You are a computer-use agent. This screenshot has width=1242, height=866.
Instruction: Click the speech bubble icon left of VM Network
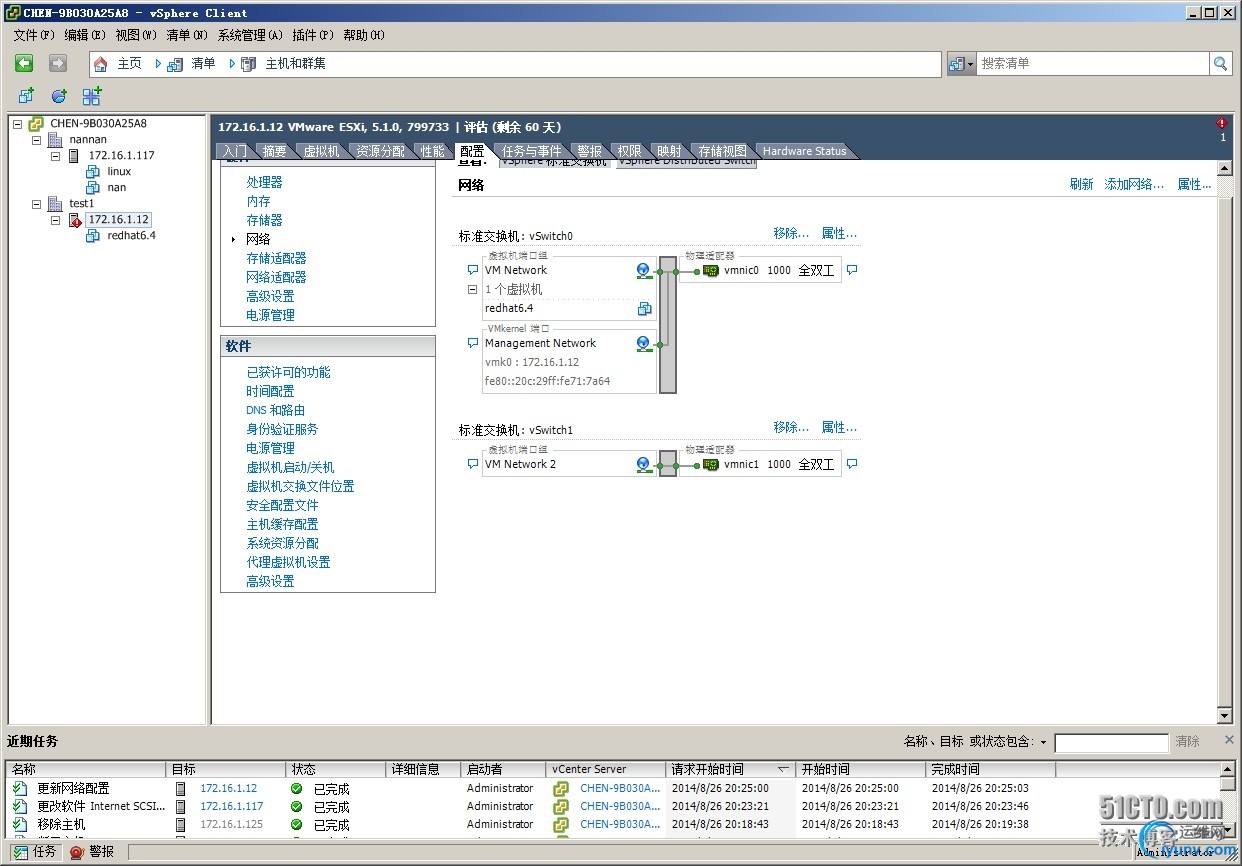coord(473,270)
